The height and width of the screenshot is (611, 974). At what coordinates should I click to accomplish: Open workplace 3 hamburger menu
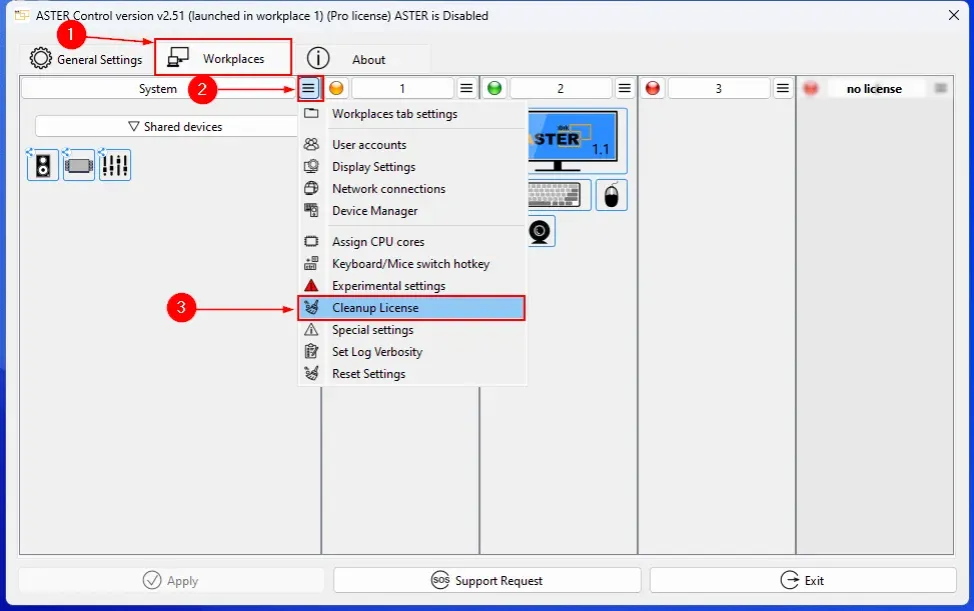click(783, 89)
